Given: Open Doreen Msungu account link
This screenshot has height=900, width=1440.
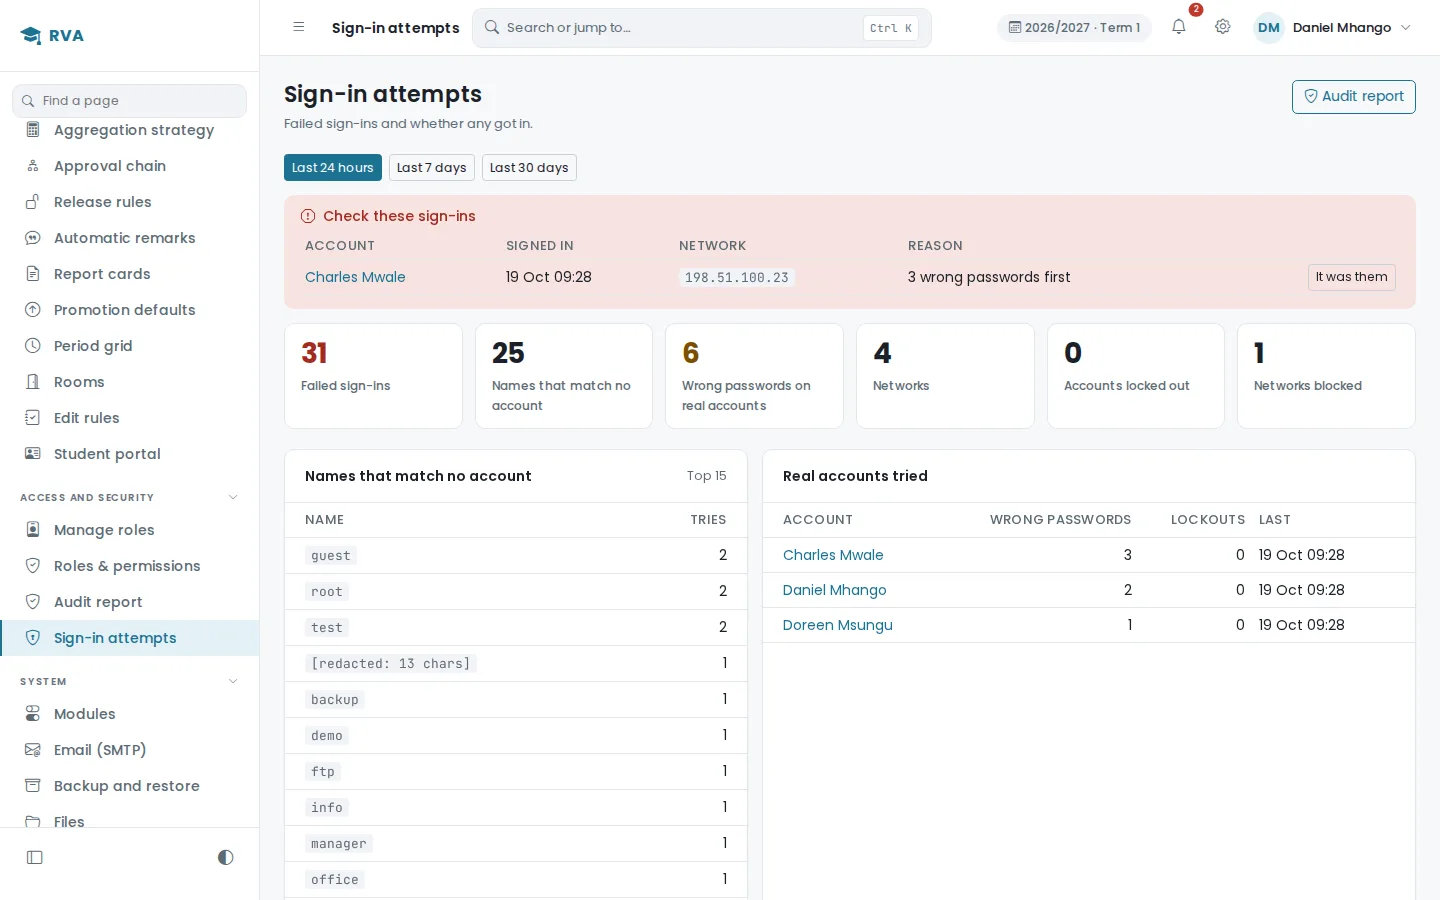Looking at the screenshot, I should 838,625.
